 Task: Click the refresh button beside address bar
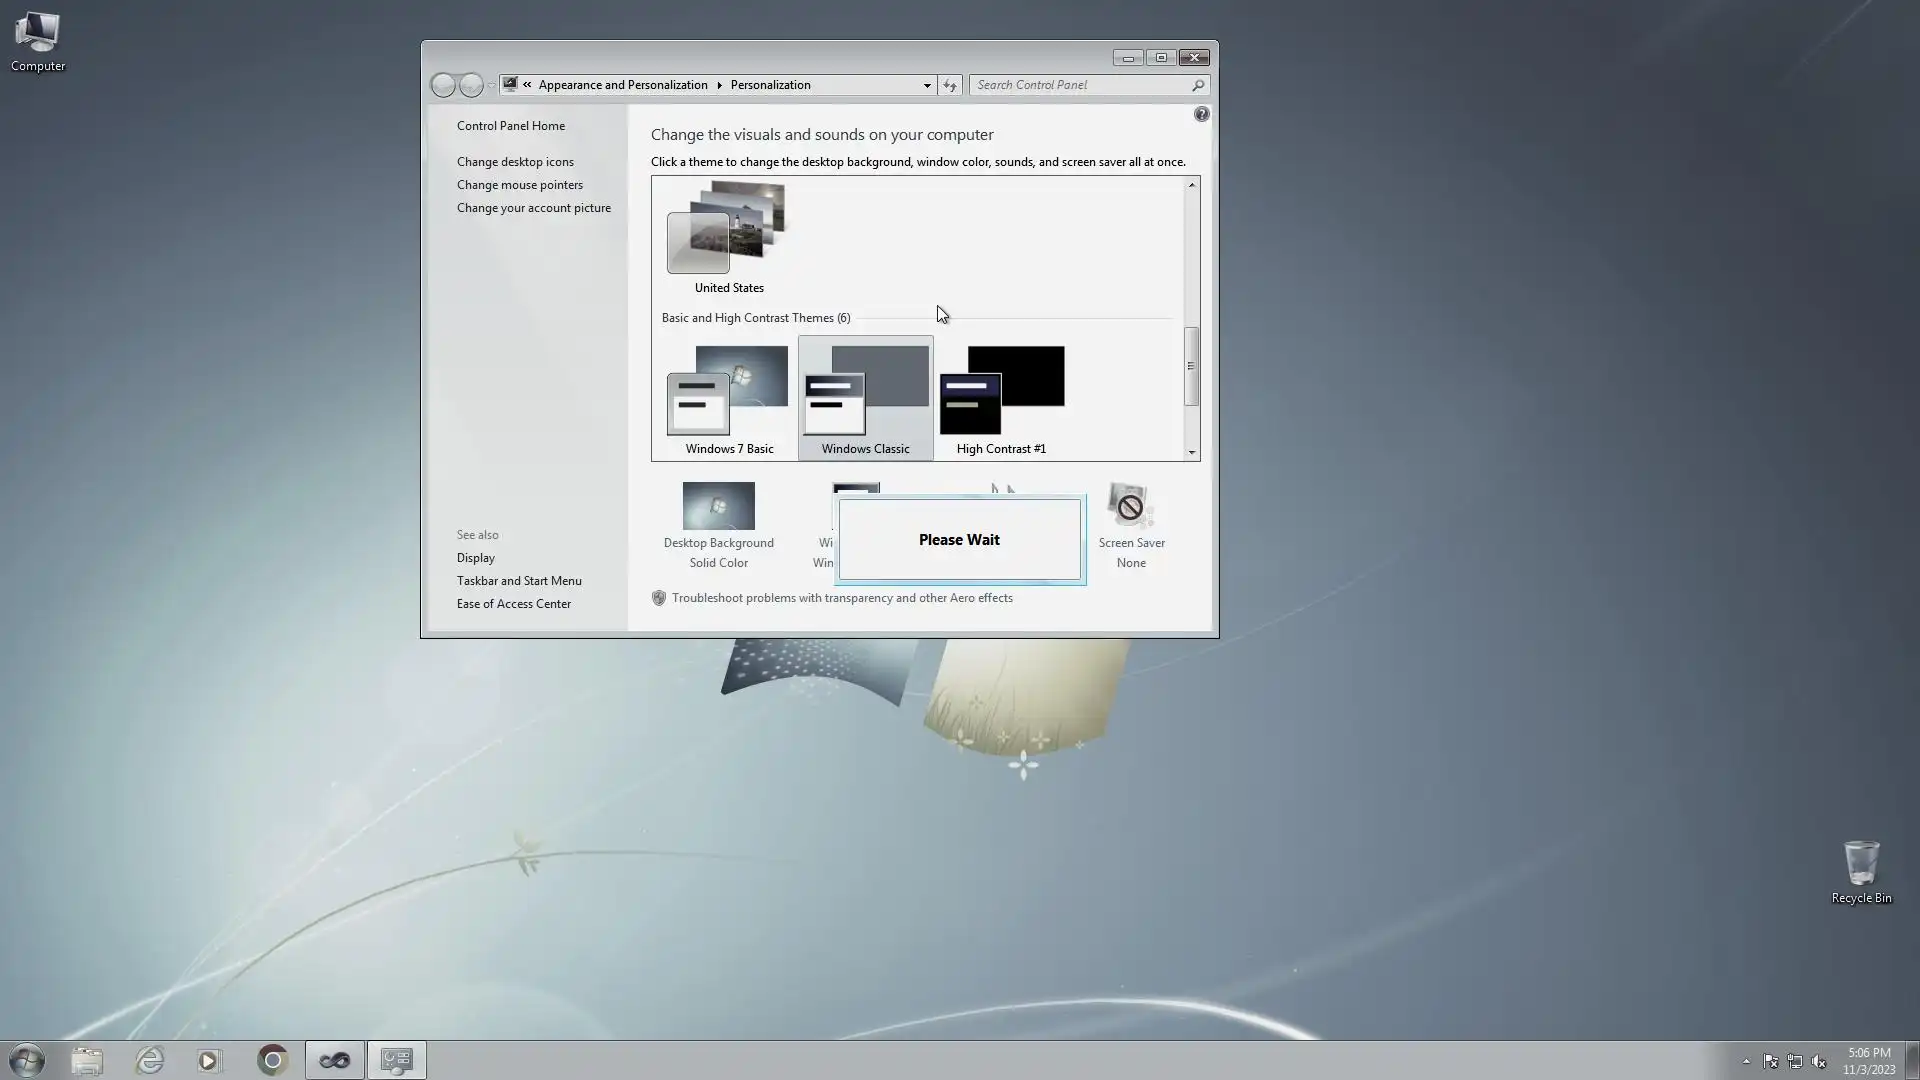[x=950, y=85]
